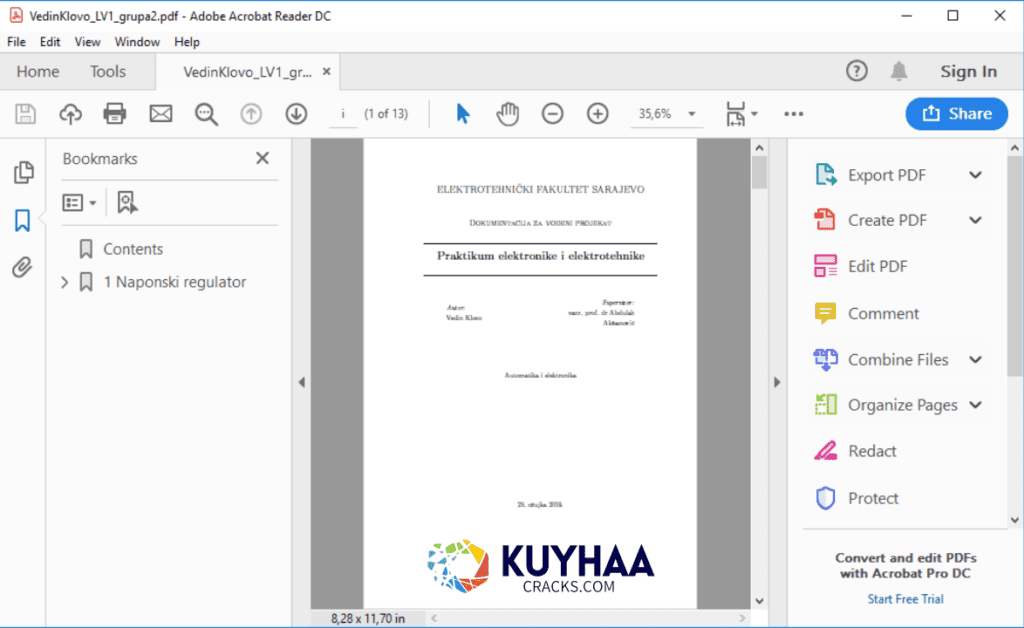Switch to the Home tab
Screen dimensions: 1024x628
38,71
